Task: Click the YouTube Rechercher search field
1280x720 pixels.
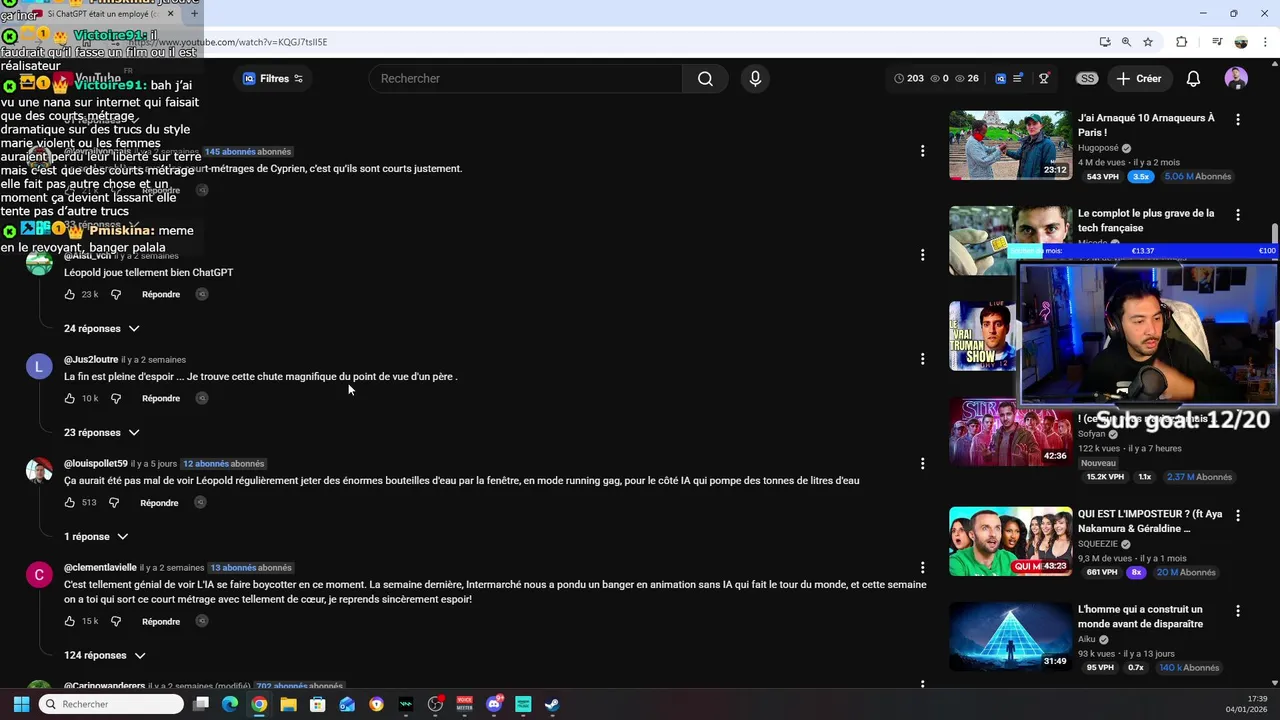Action: (526, 79)
